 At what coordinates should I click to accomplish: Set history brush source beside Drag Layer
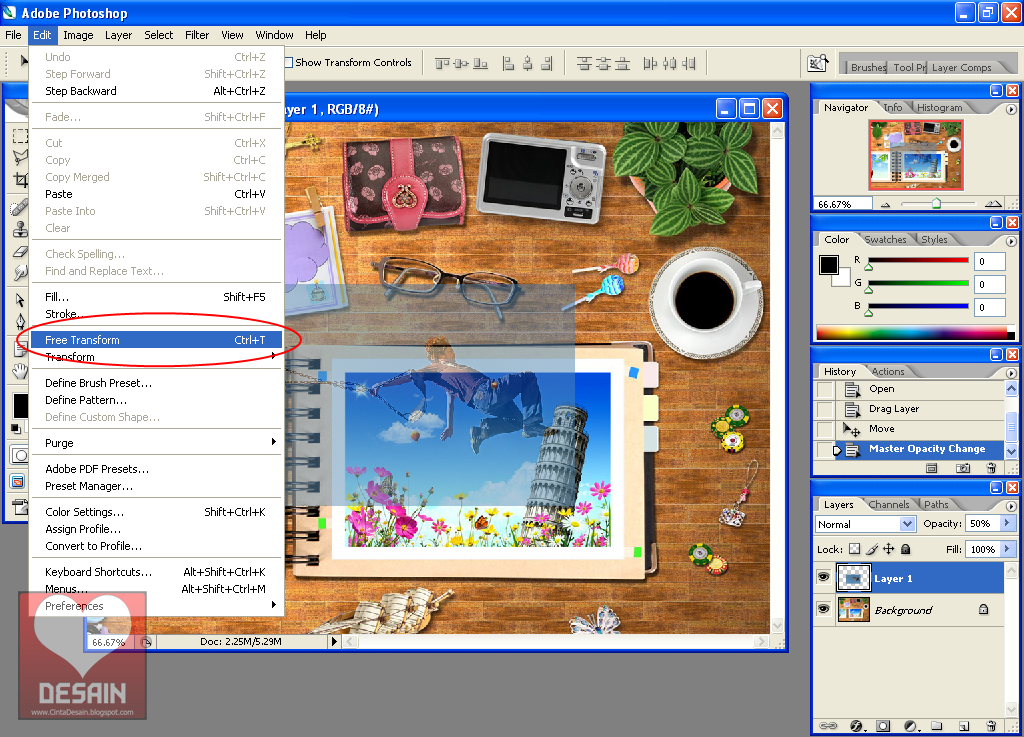pyautogui.click(x=825, y=409)
